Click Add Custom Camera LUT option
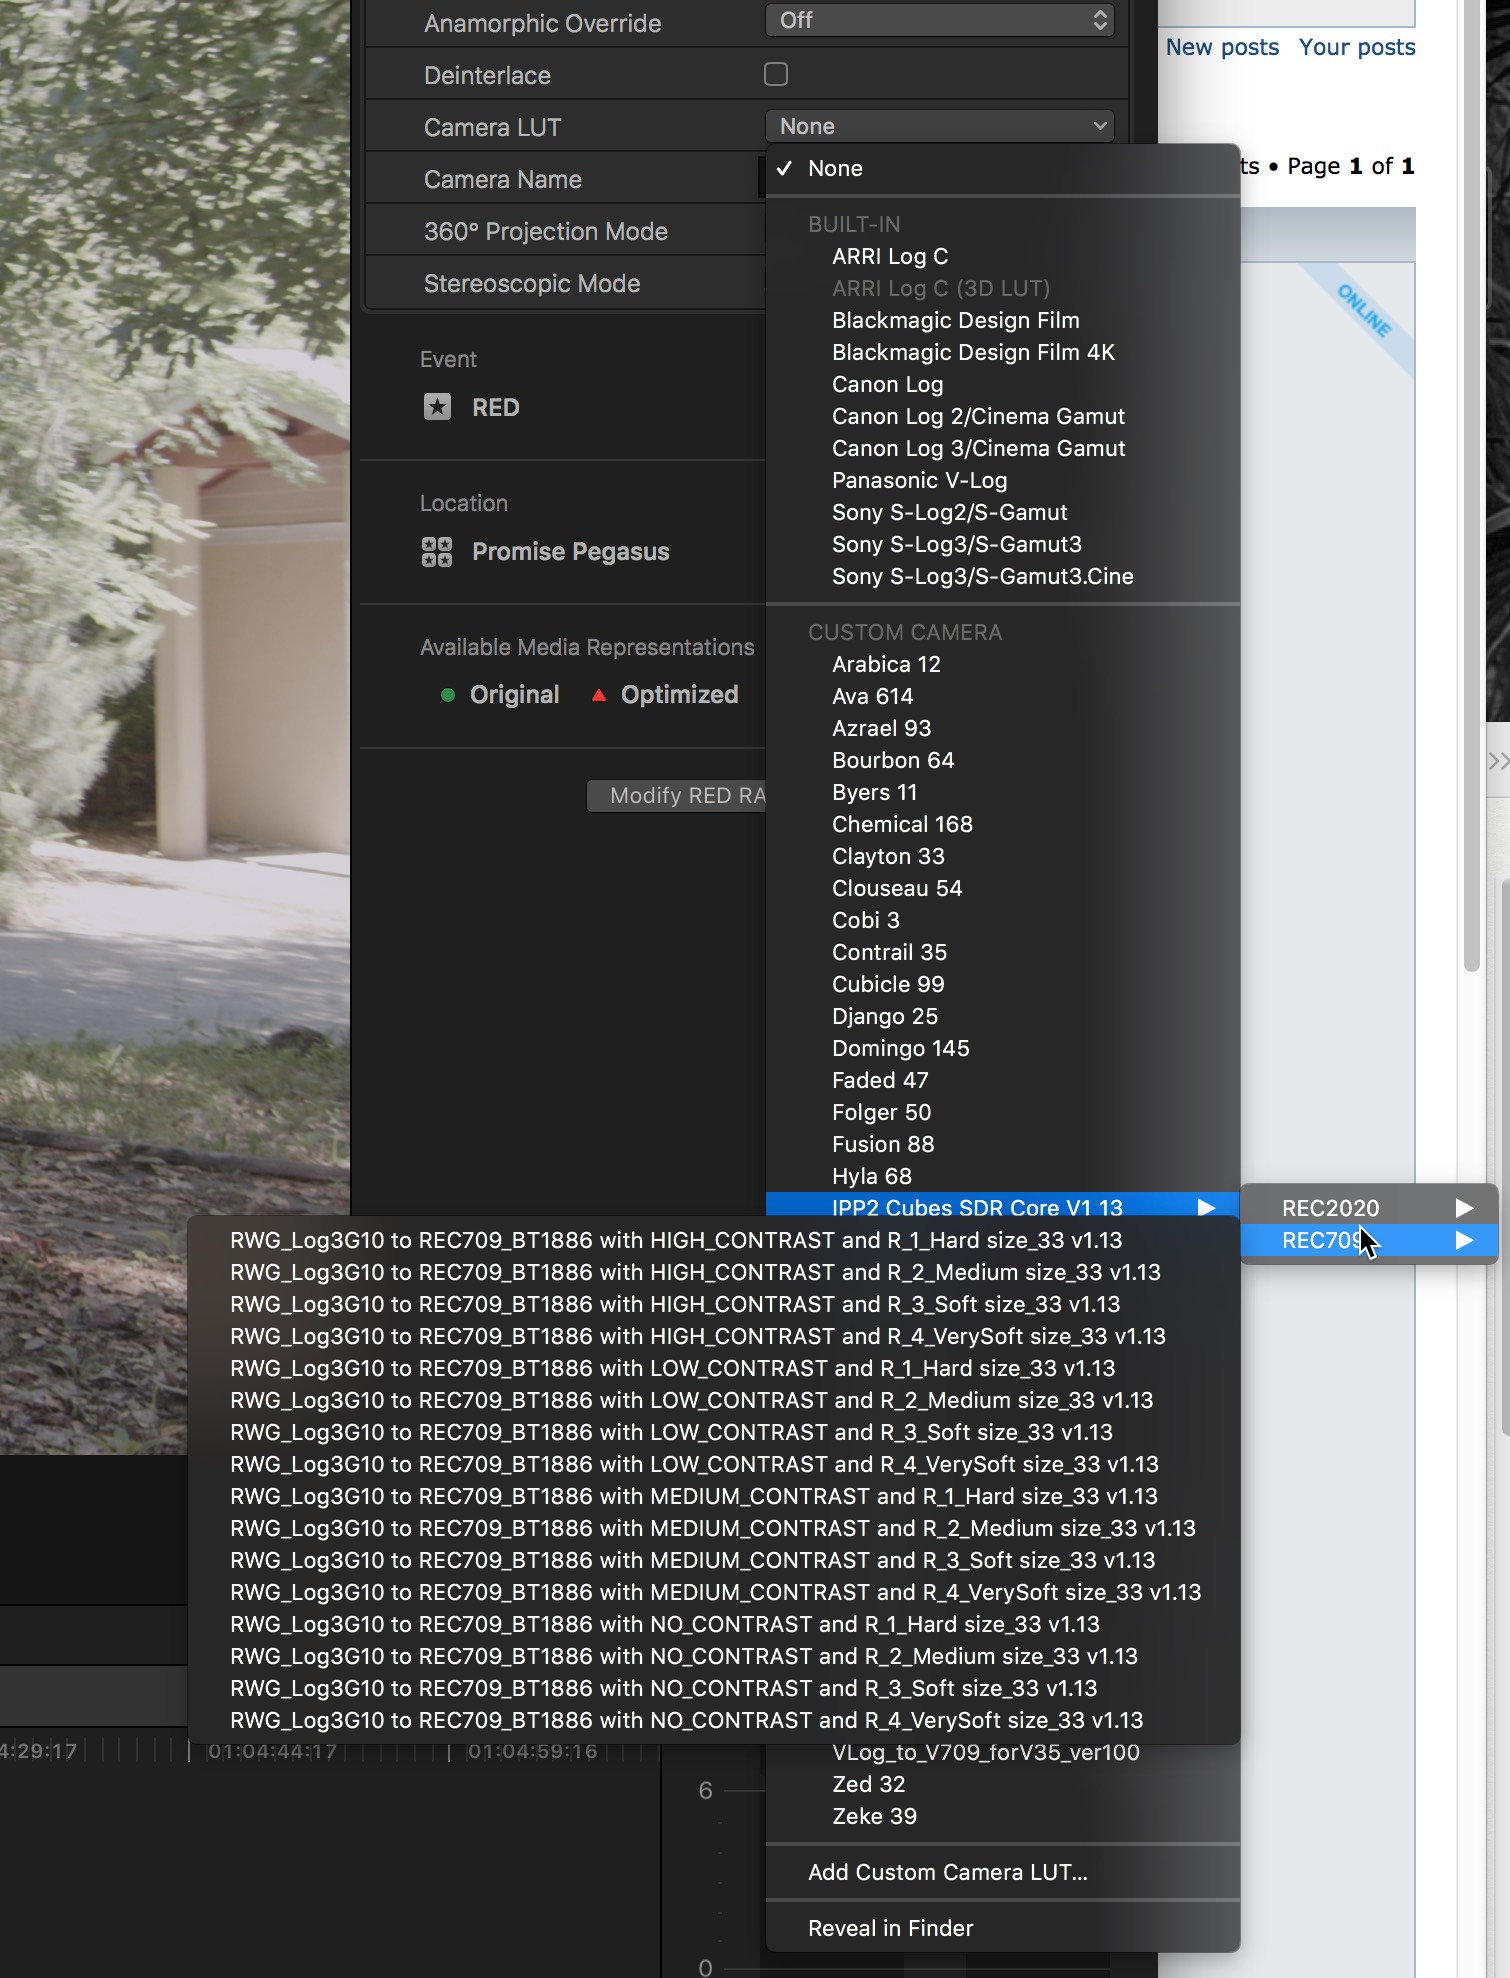The image size is (1510, 1978). (947, 1873)
